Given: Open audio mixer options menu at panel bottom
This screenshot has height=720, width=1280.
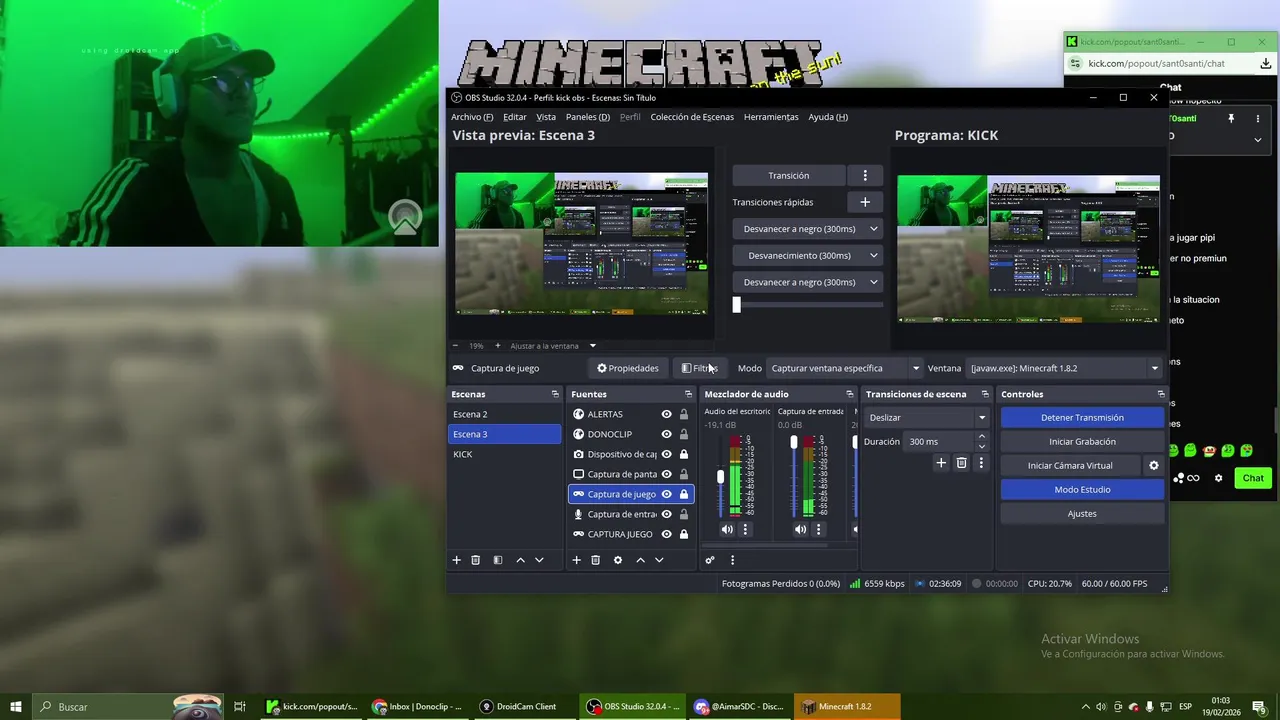Looking at the screenshot, I should (x=732, y=560).
